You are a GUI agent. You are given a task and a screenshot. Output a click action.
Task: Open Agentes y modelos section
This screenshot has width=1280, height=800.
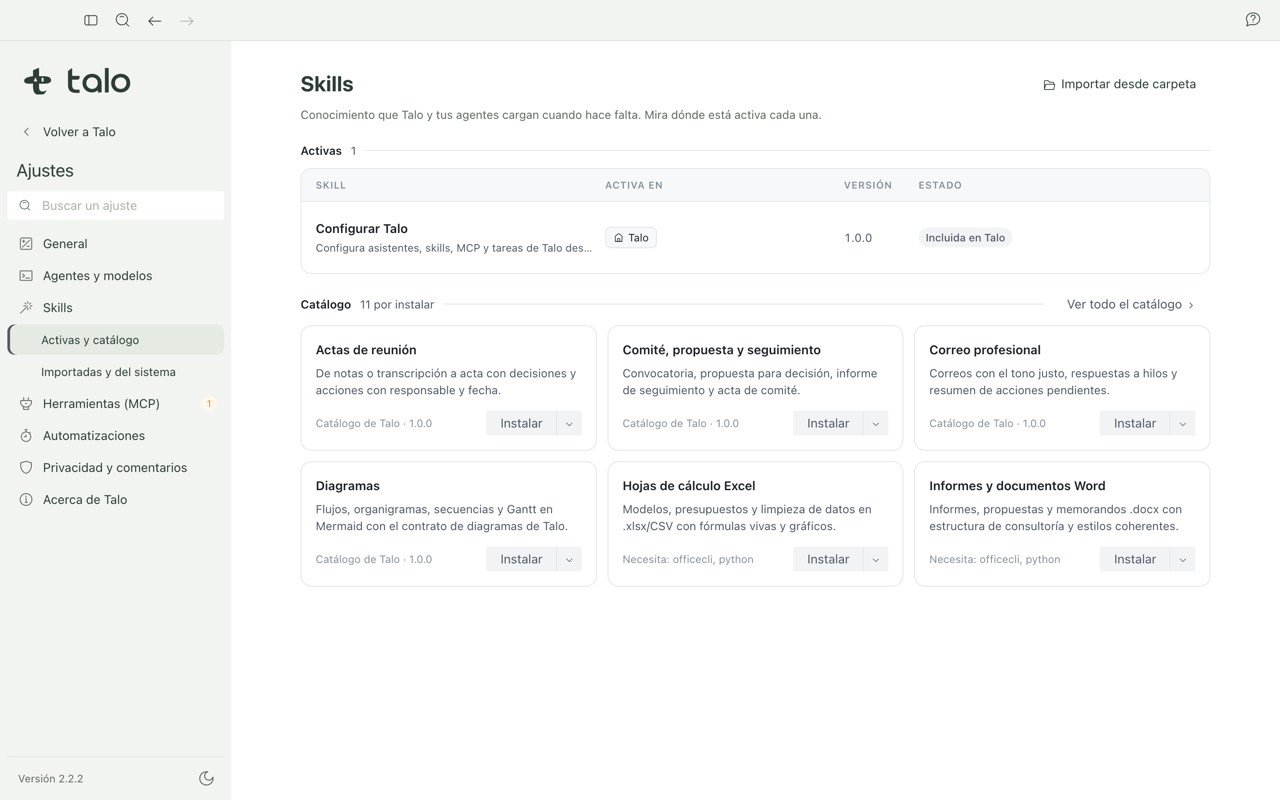coord(116,276)
